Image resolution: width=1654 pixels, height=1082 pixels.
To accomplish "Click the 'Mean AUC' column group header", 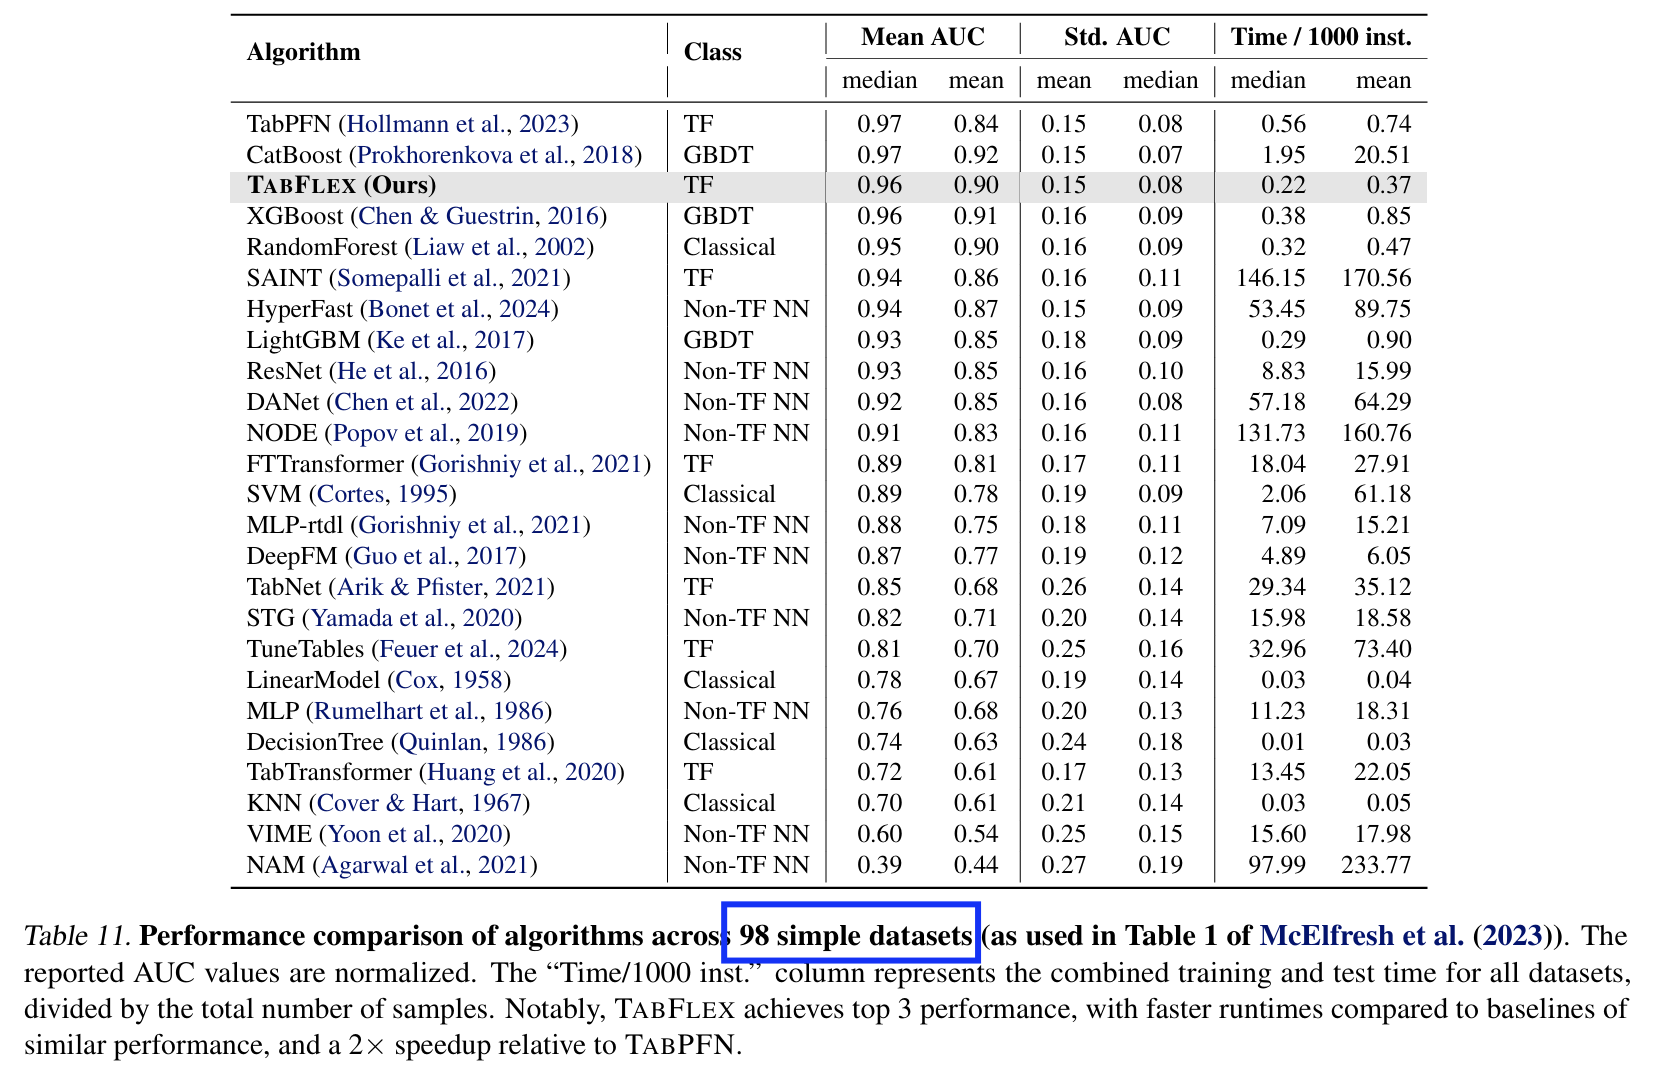I will (923, 37).
